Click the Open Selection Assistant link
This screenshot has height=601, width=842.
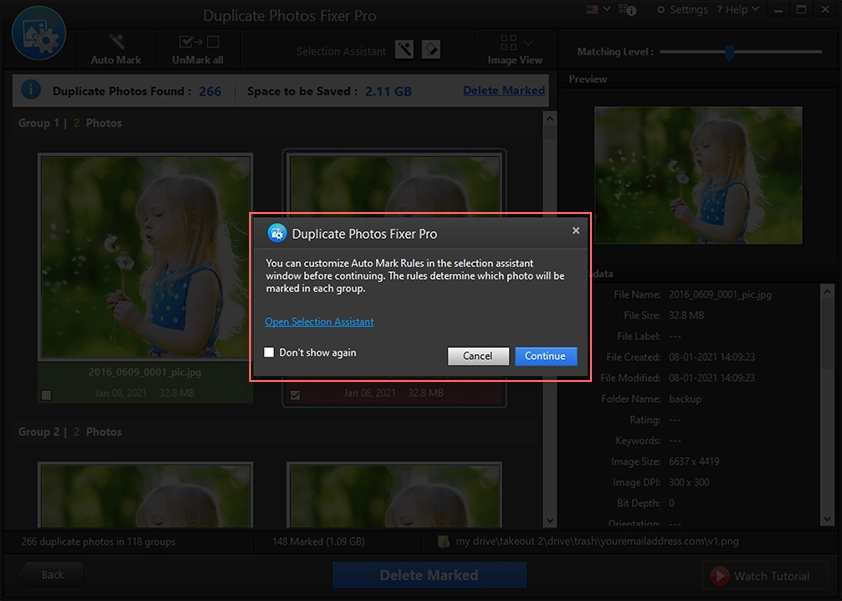pyautogui.click(x=319, y=322)
